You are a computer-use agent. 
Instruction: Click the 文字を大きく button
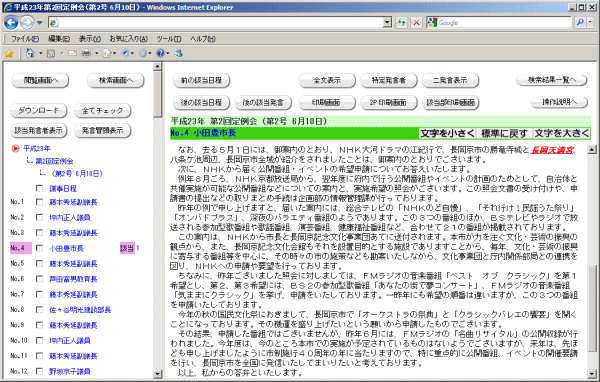(562, 133)
